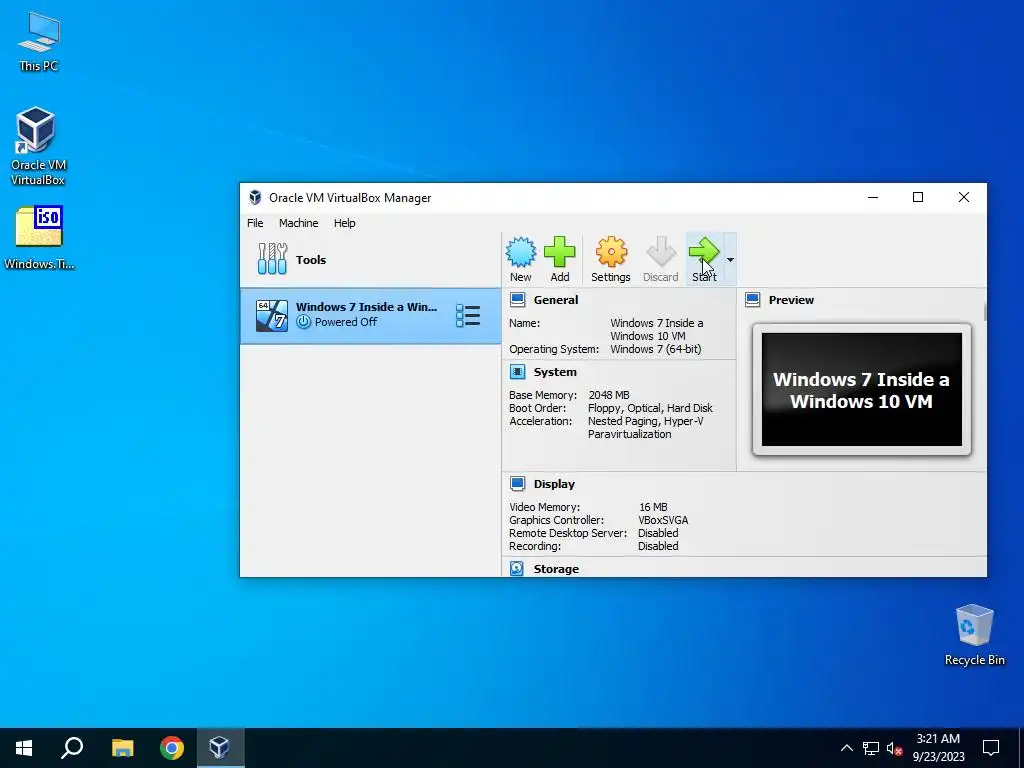Select the Tools entry in left pane
The width and height of the screenshot is (1024, 768).
tap(370, 260)
